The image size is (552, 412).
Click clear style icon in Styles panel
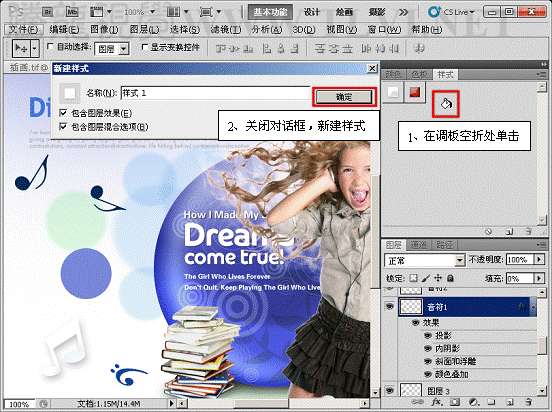coord(489,231)
